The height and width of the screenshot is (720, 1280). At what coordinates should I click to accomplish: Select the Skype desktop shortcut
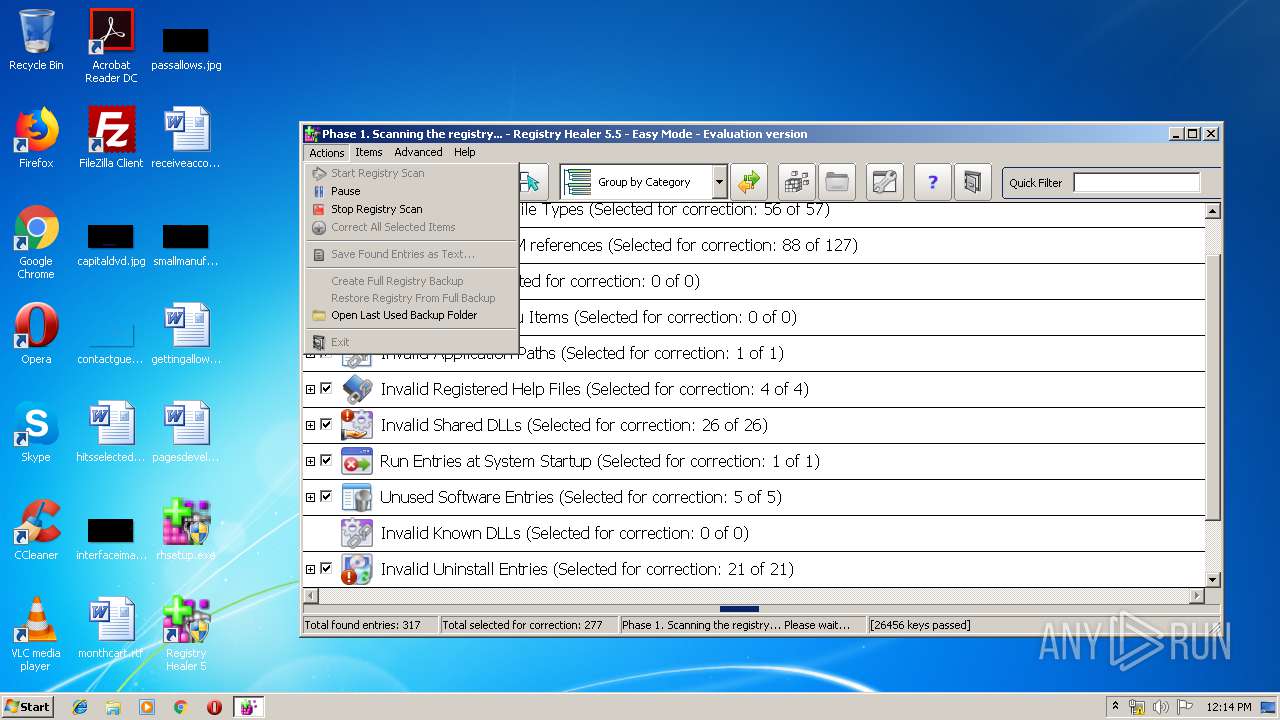36,431
